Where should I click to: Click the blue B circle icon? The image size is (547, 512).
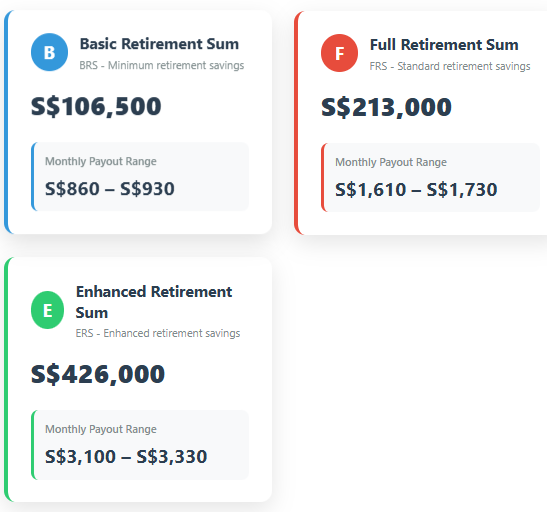pos(49,52)
